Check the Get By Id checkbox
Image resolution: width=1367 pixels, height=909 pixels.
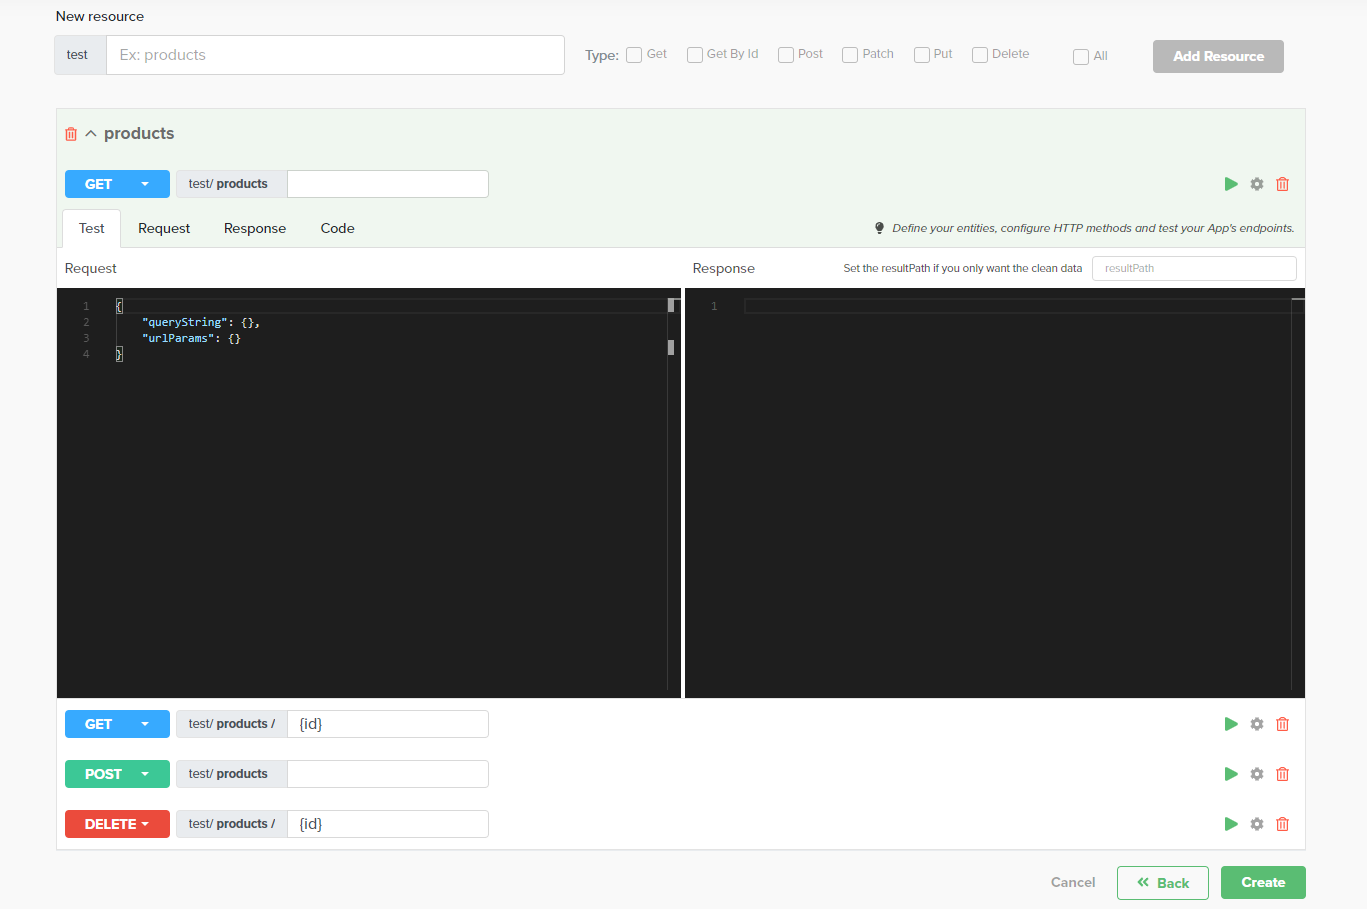695,55
